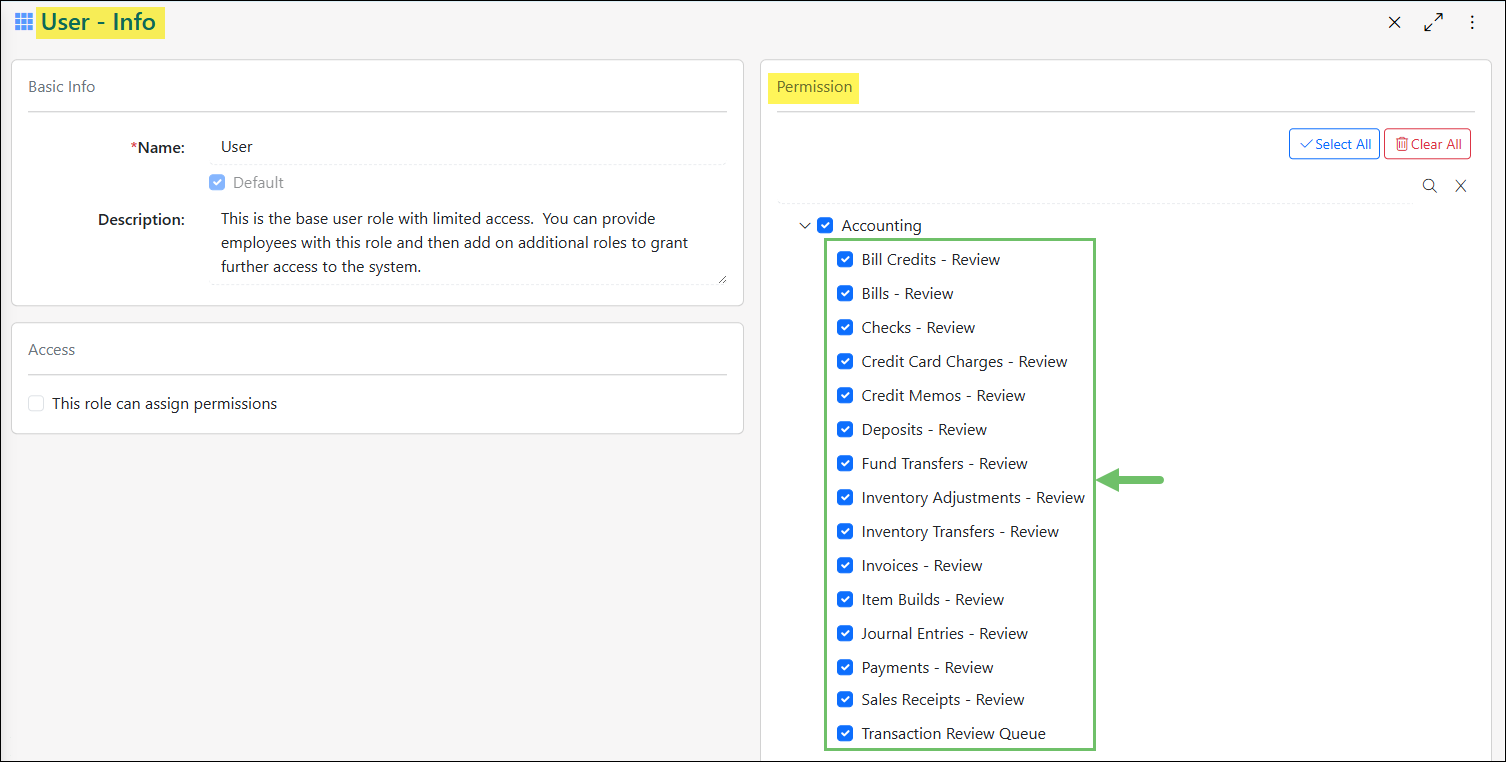Screen dimensions: 1506x762
Task: Toggle the Default role checkbox
Action: (217, 183)
